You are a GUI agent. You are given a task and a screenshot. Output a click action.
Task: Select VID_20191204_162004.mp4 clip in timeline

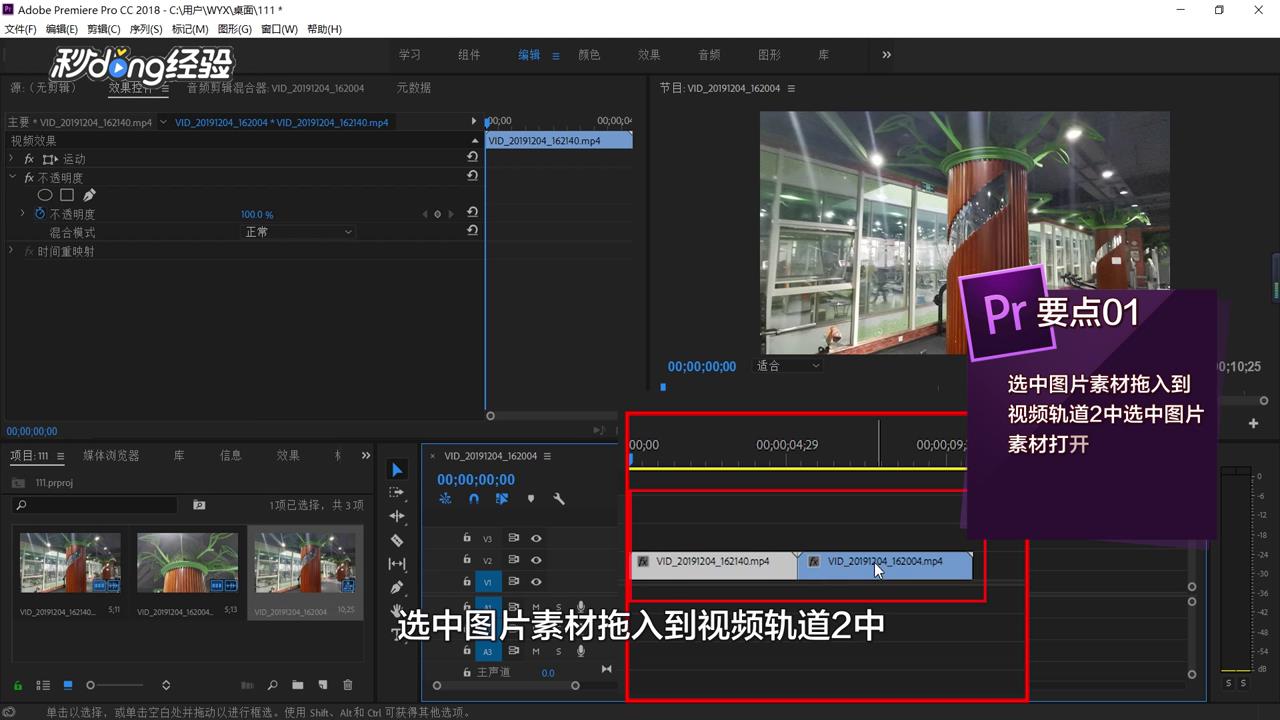coord(885,565)
